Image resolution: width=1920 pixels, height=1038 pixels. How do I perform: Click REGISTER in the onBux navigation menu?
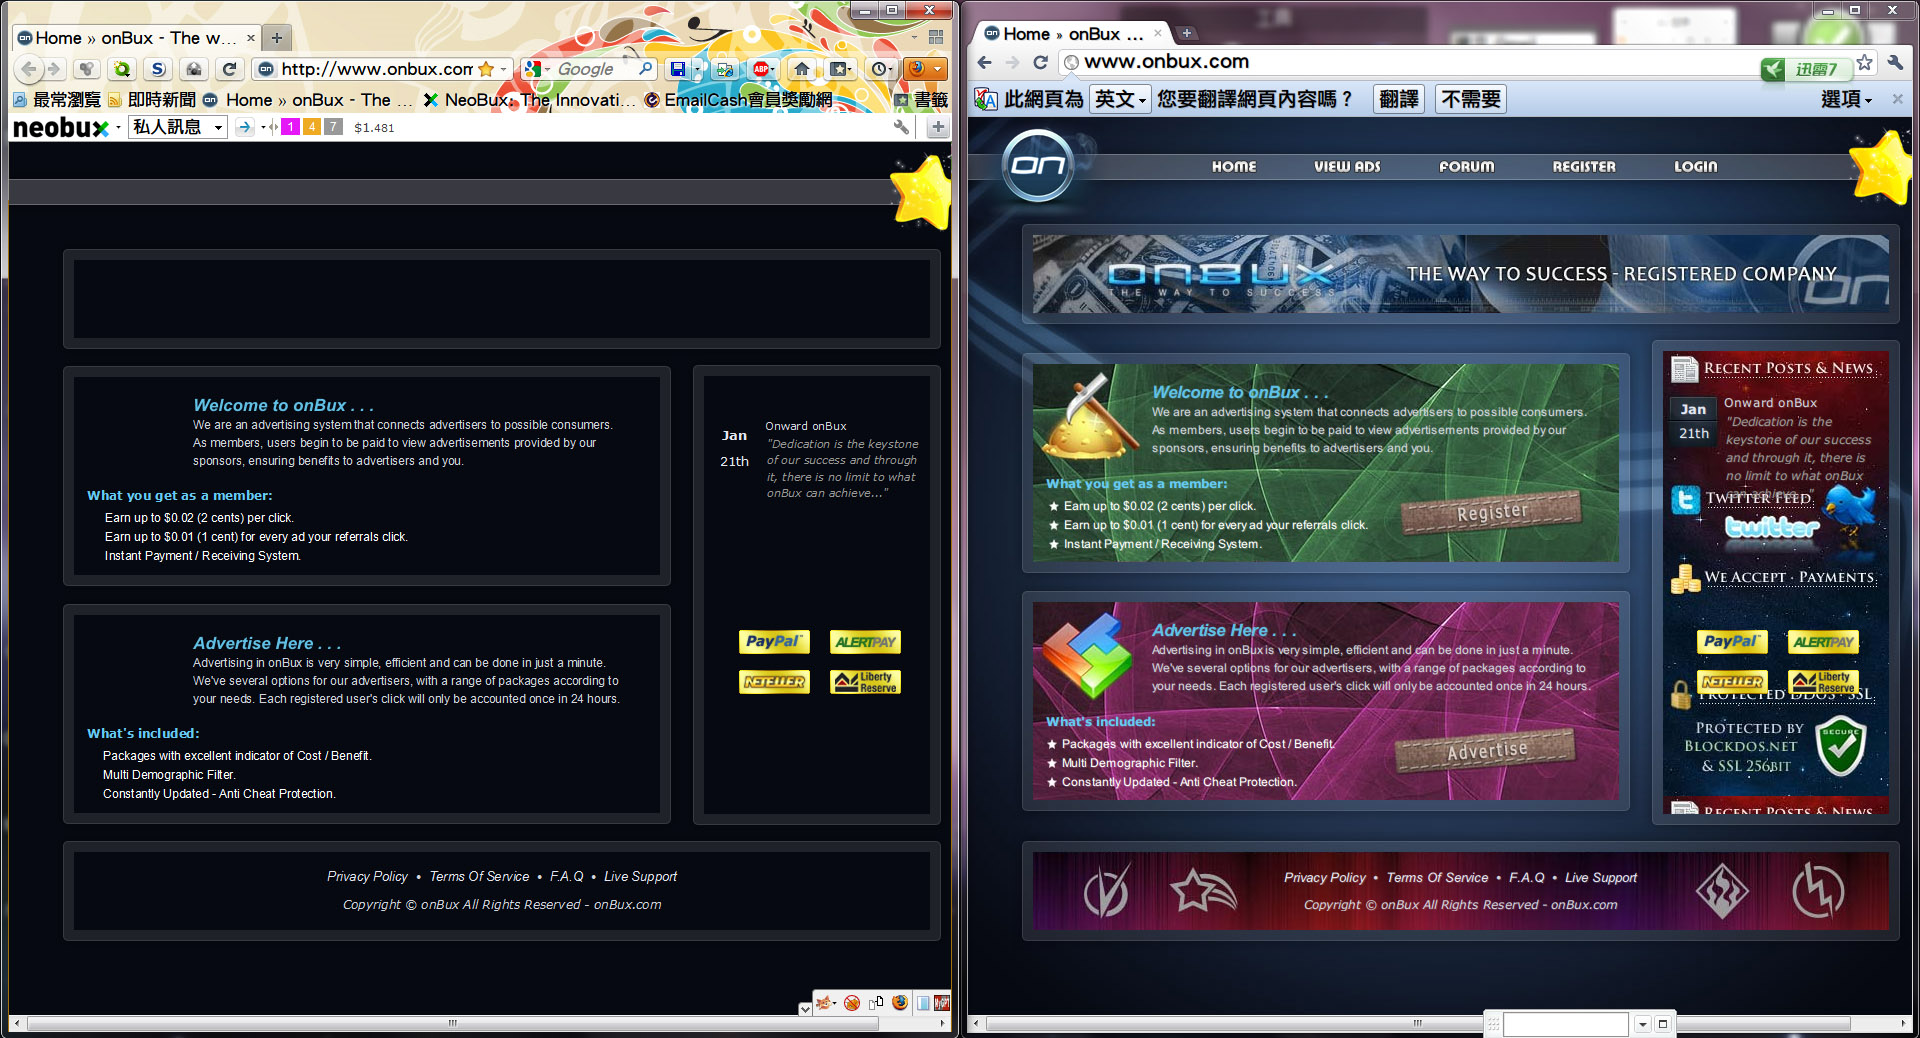1584,166
